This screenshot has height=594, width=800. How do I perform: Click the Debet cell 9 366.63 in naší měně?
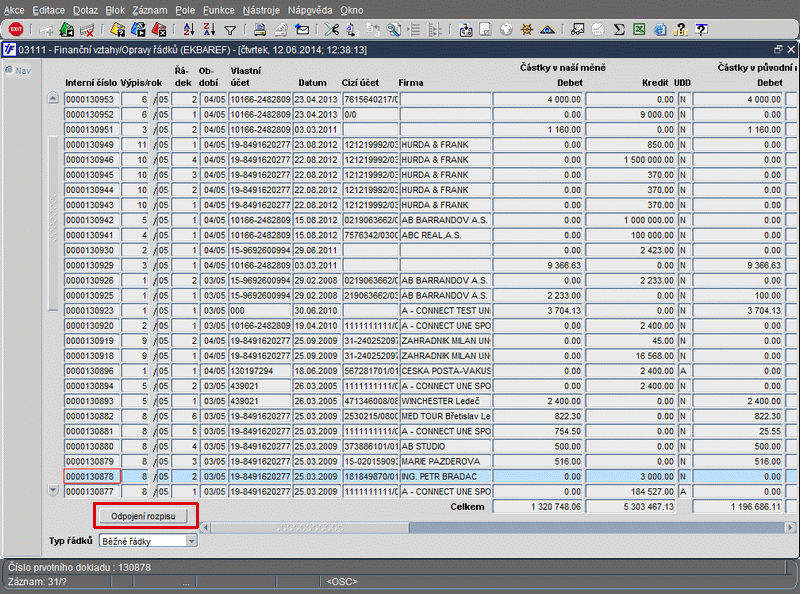pyautogui.click(x=537, y=265)
